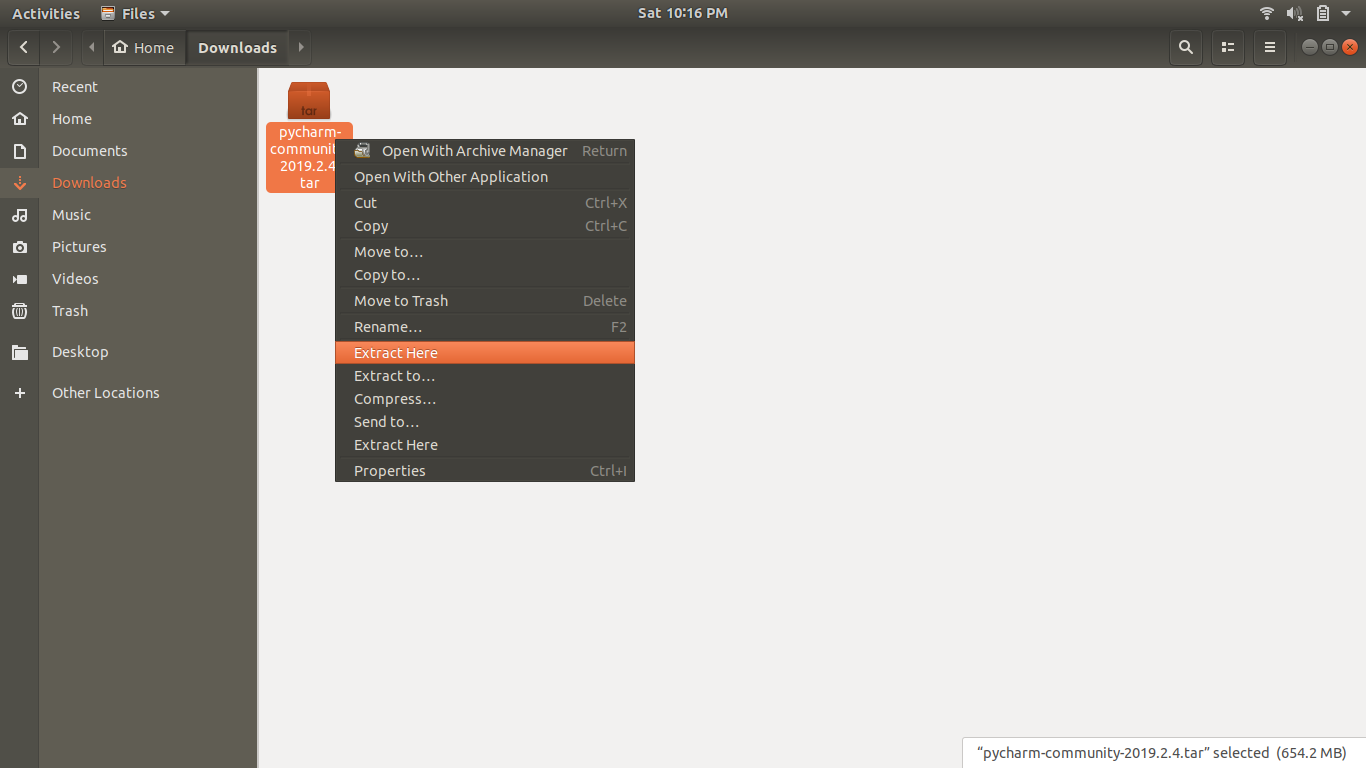Open Other Locations in the sidebar
1366x768 pixels.
[x=105, y=393]
